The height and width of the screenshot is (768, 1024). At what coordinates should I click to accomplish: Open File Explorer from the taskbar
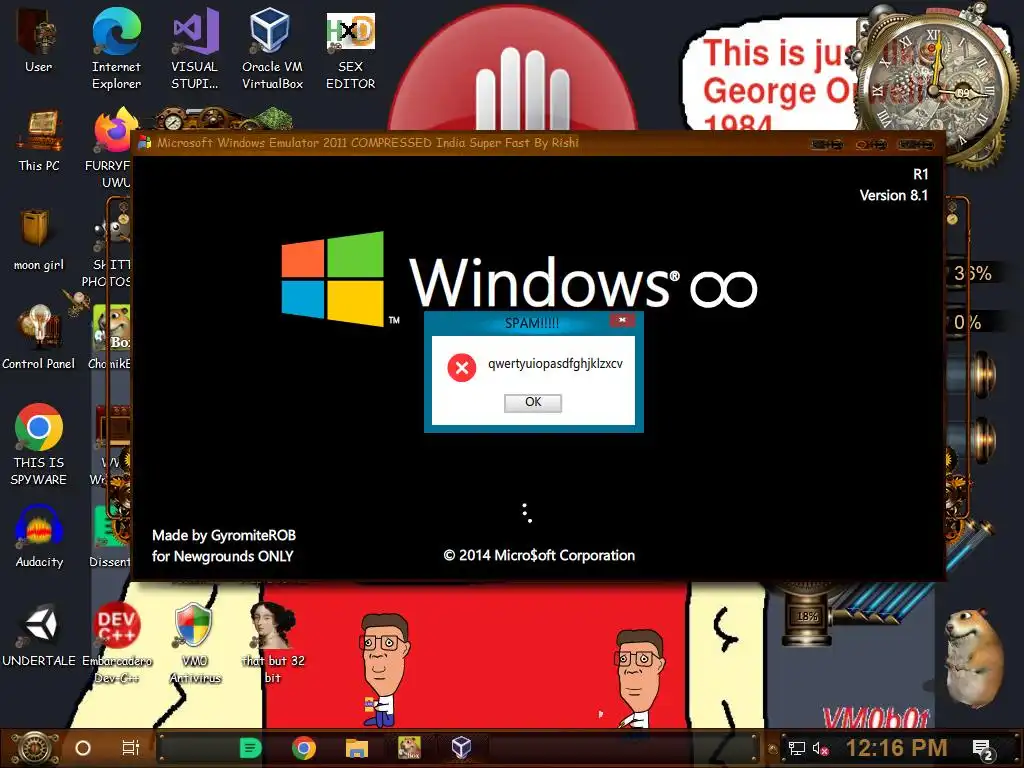pyautogui.click(x=357, y=748)
